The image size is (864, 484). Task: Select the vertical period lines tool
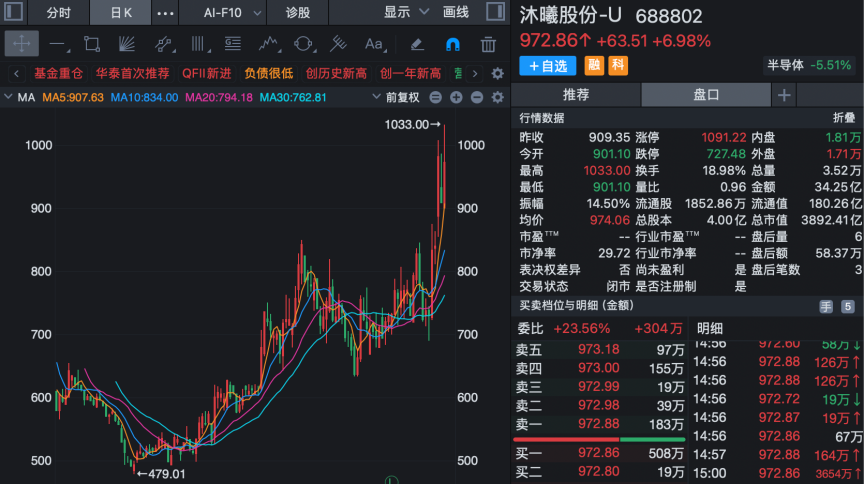point(198,44)
